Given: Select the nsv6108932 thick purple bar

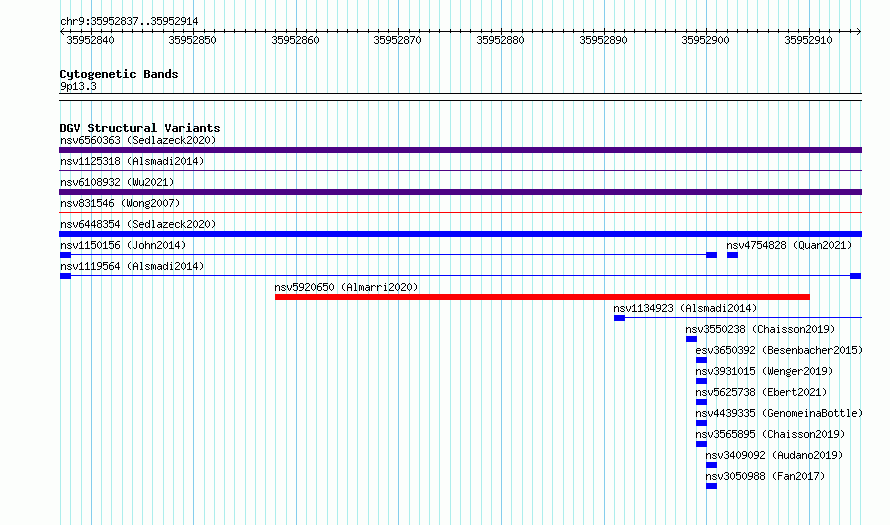Looking at the screenshot, I should tap(460, 192).
